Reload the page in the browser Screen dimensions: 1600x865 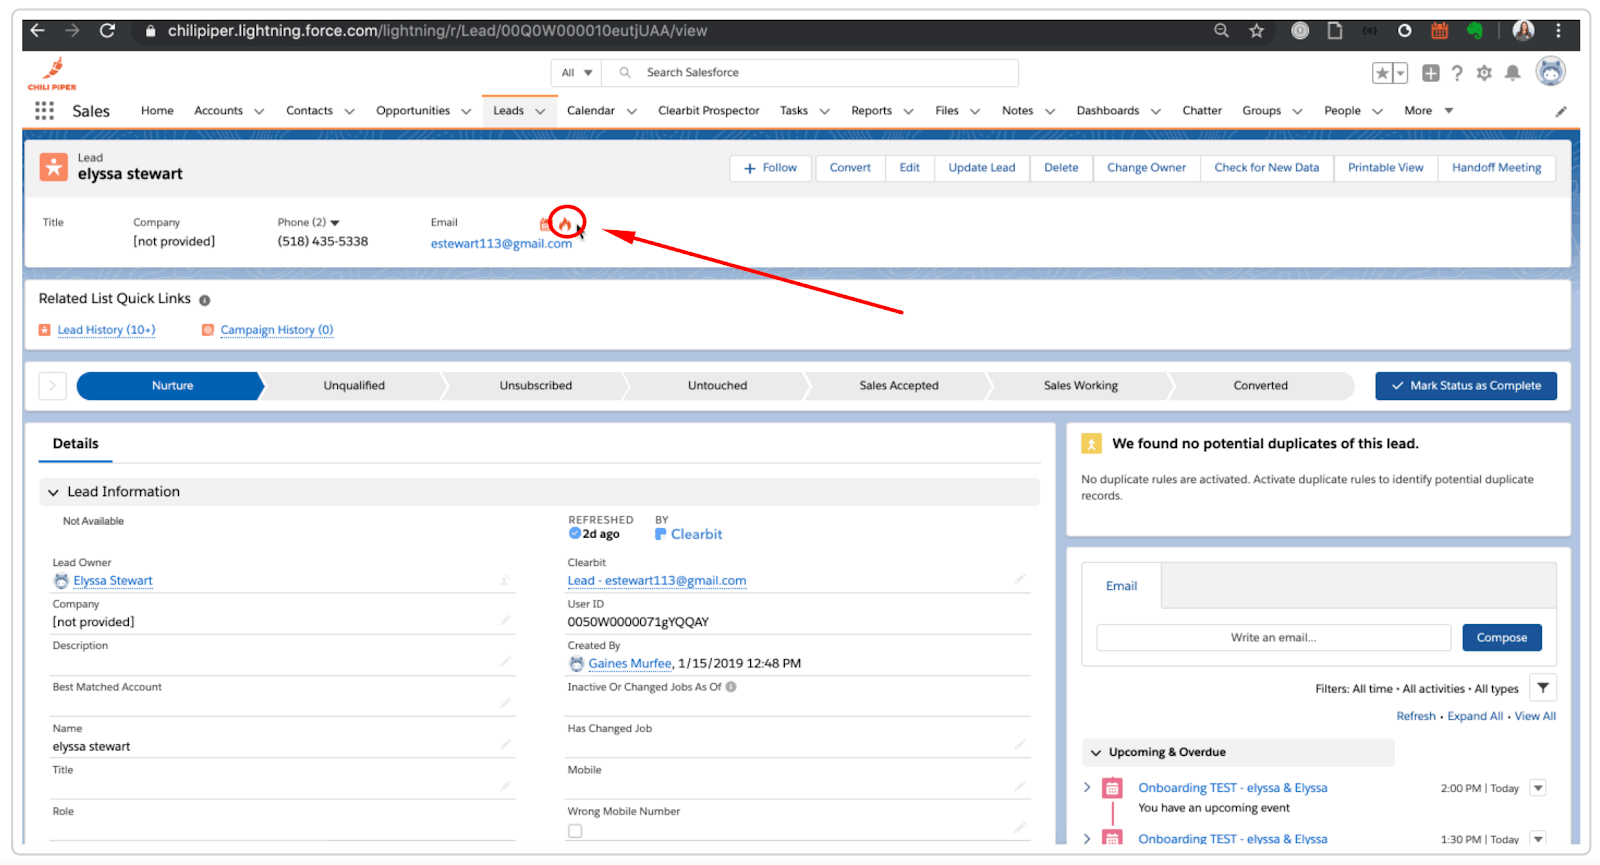click(107, 31)
